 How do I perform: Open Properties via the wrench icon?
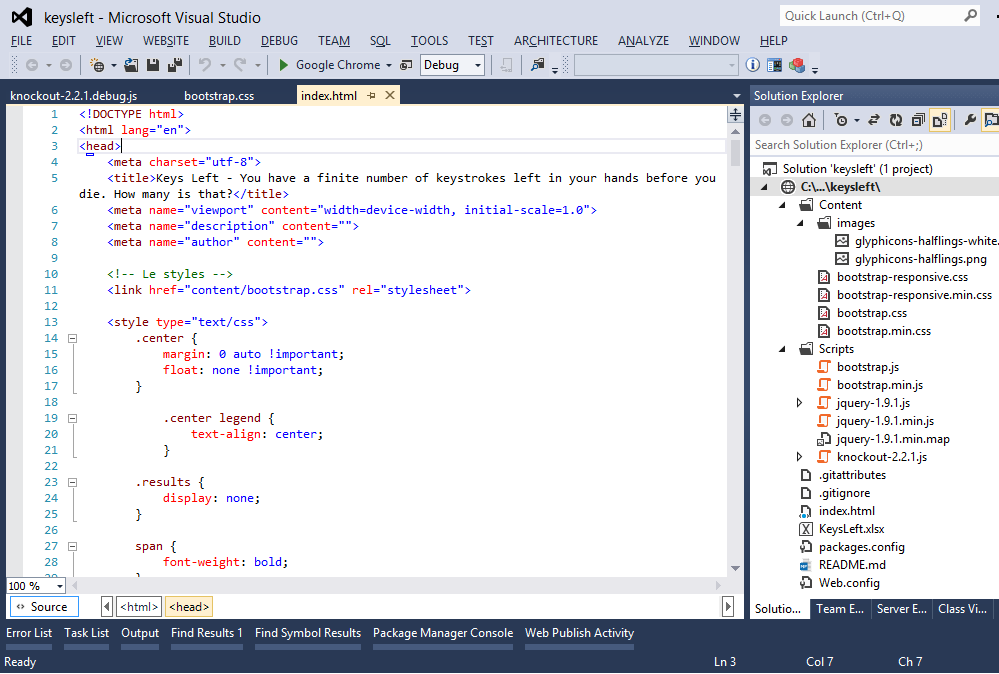tap(969, 120)
